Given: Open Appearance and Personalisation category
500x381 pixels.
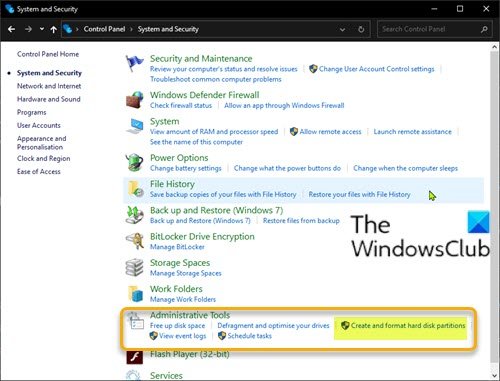Looking at the screenshot, I should (x=42, y=143).
